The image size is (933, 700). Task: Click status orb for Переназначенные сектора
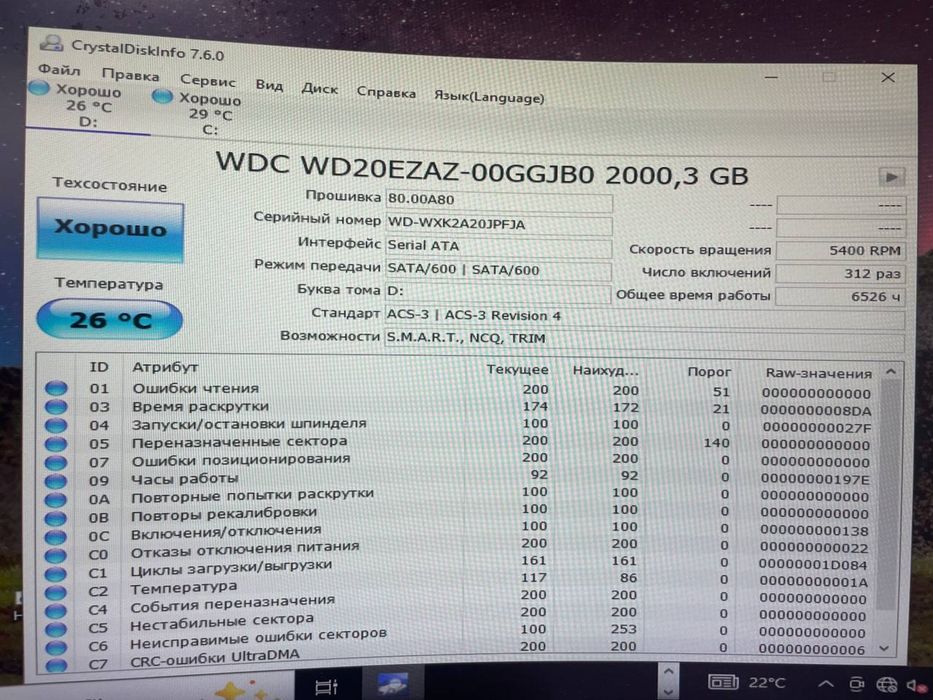(57, 443)
